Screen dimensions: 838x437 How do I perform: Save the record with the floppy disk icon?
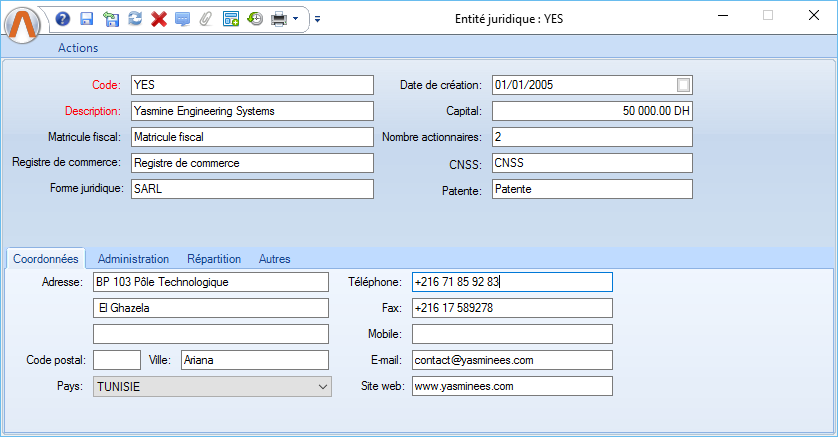[x=86, y=18]
